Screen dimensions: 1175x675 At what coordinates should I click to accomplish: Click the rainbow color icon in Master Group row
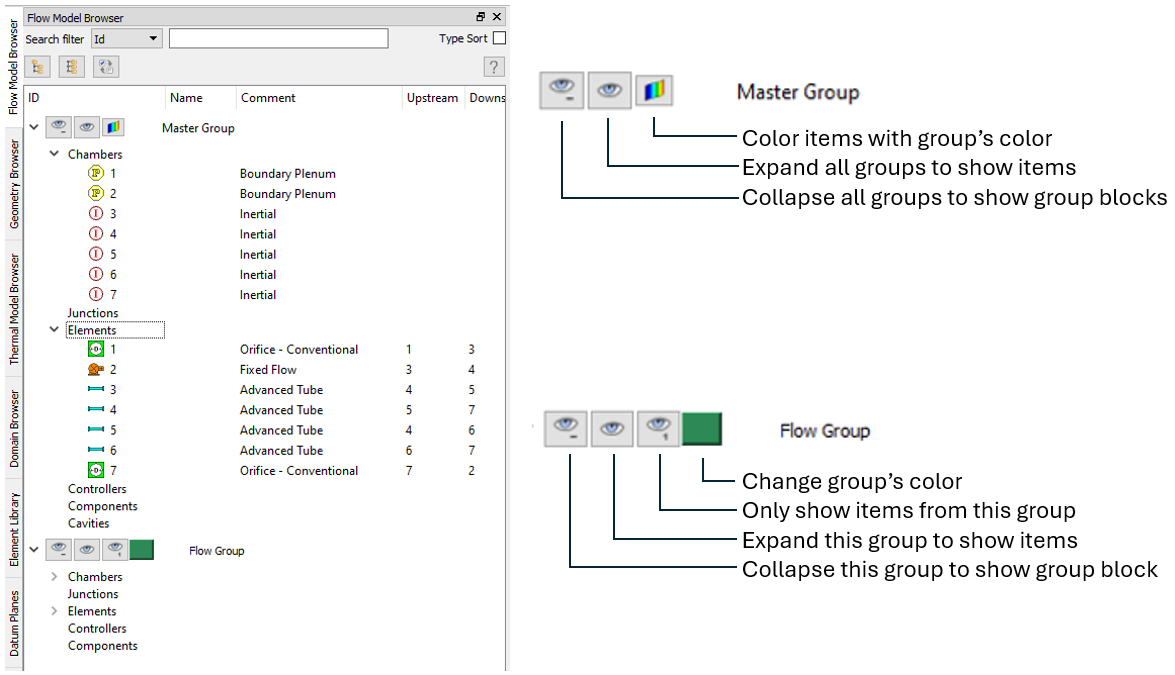coord(113,127)
